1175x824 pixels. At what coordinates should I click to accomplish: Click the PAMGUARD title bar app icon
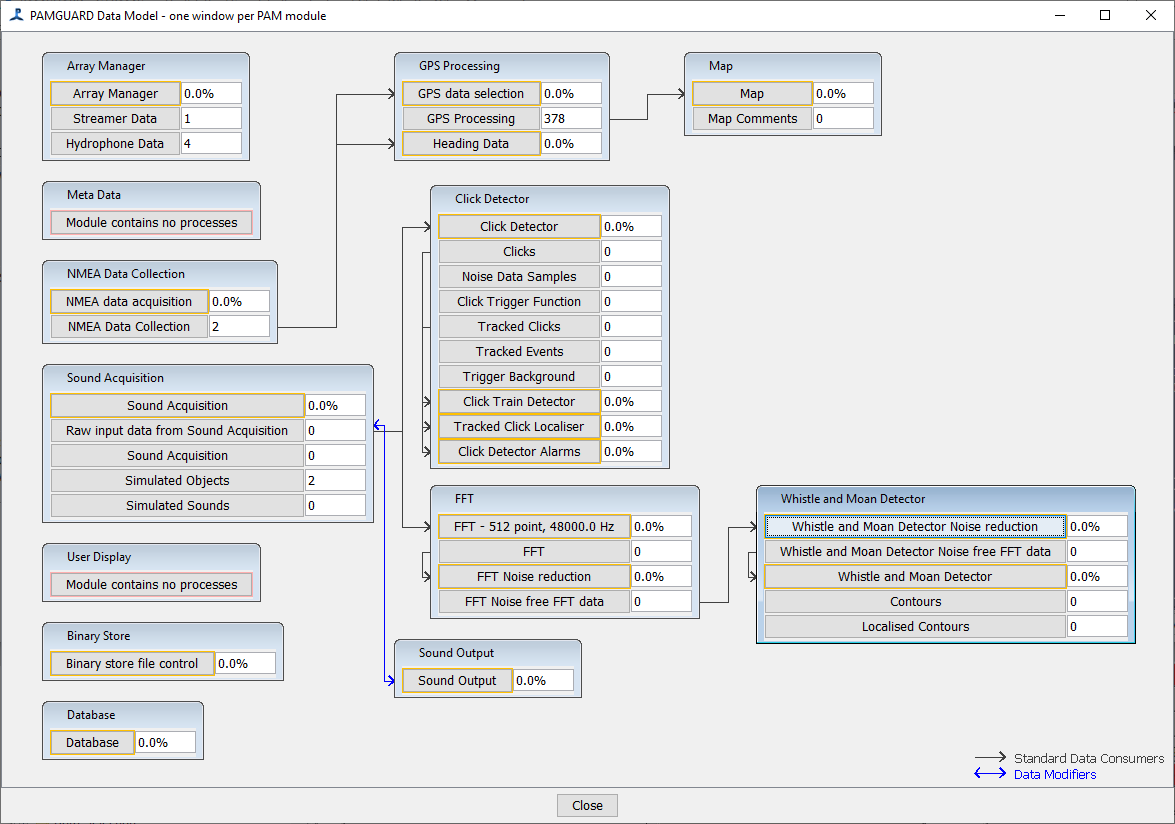[16, 15]
